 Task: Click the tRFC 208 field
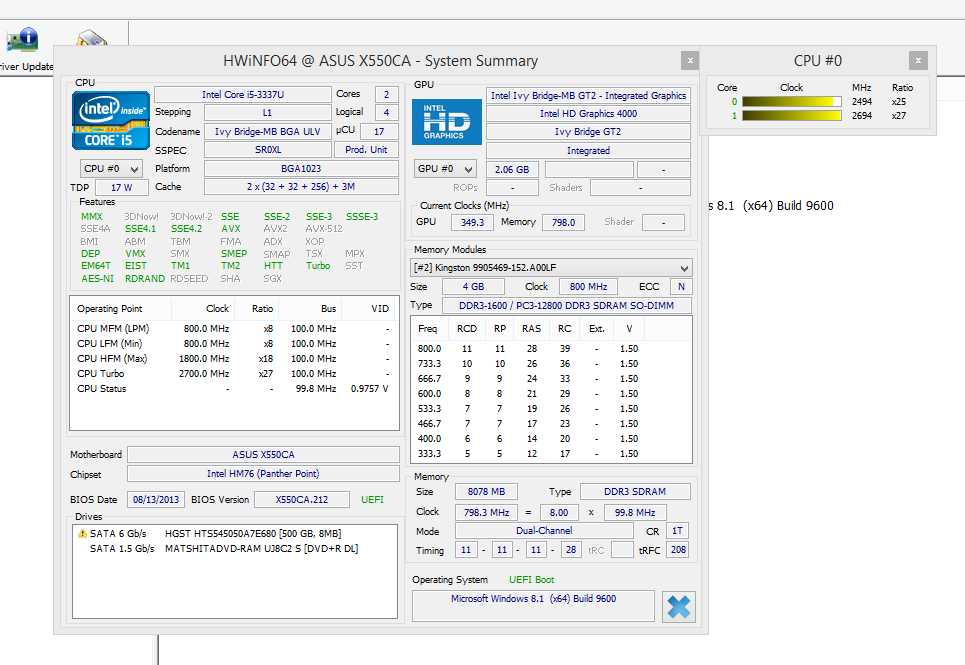(678, 550)
